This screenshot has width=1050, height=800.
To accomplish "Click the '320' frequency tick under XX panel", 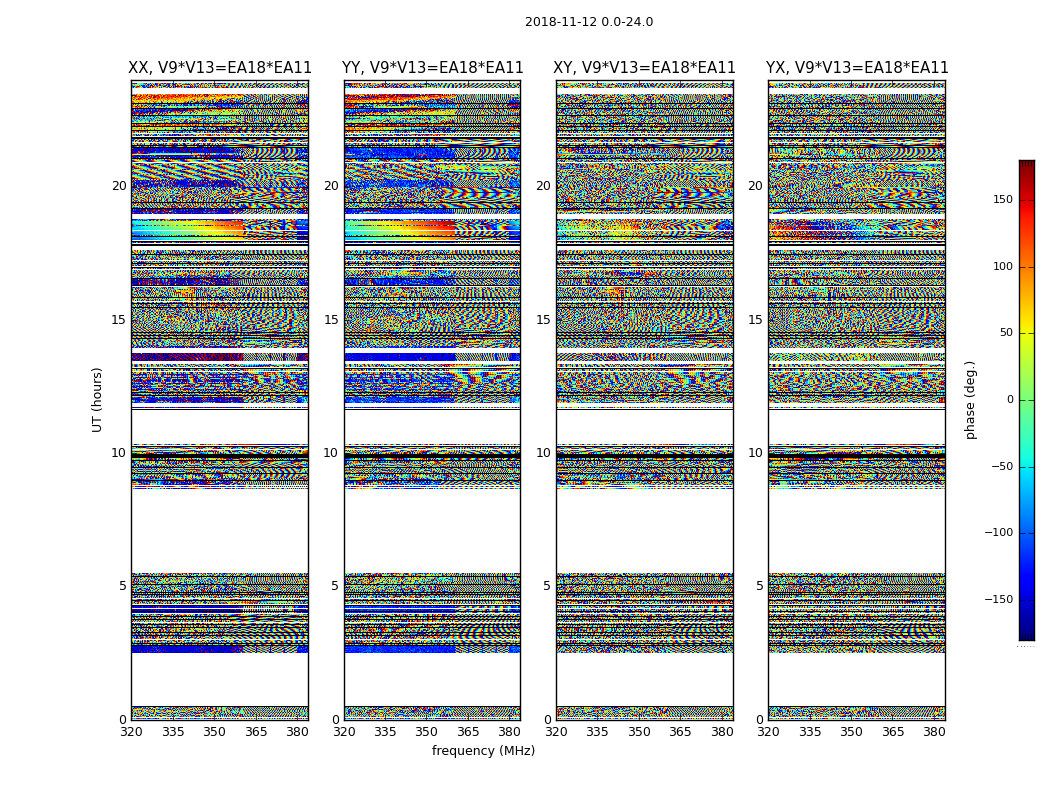I will click(131, 732).
